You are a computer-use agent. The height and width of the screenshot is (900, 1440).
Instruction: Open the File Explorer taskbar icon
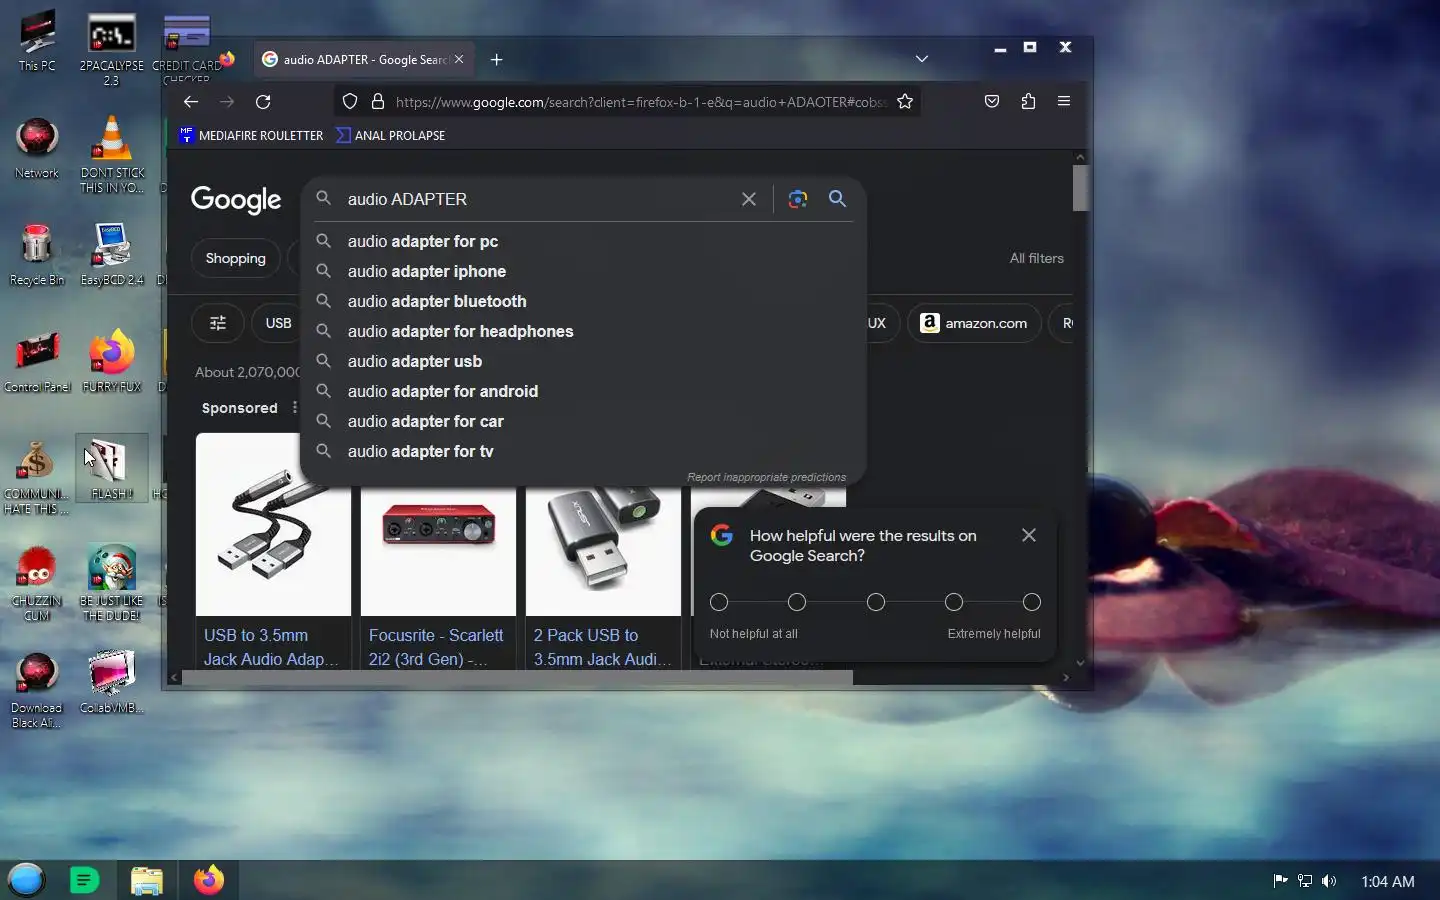(147, 880)
